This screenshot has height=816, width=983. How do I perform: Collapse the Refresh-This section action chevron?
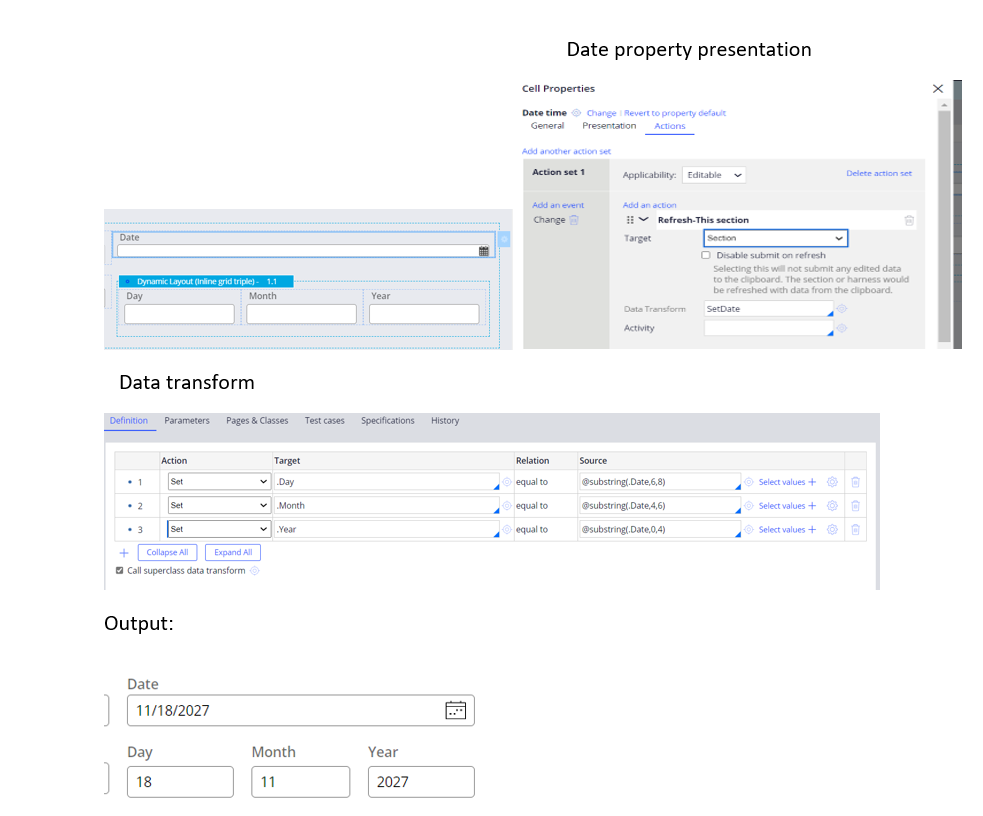[x=644, y=220]
